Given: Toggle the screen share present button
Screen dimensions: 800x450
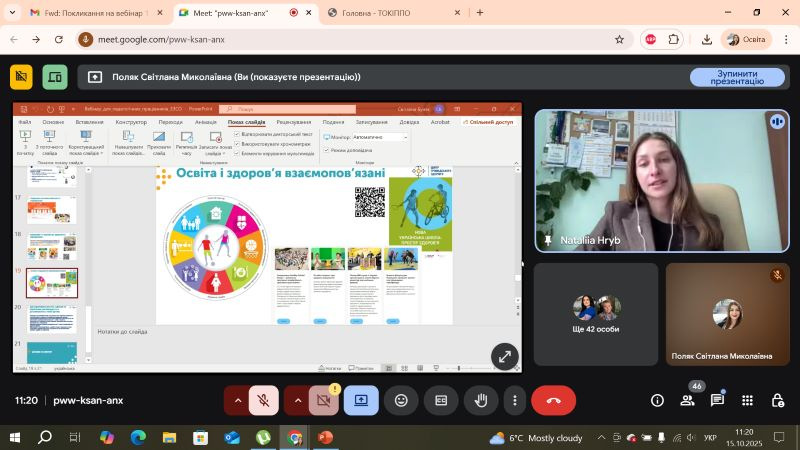Looking at the screenshot, I should [361, 400].
